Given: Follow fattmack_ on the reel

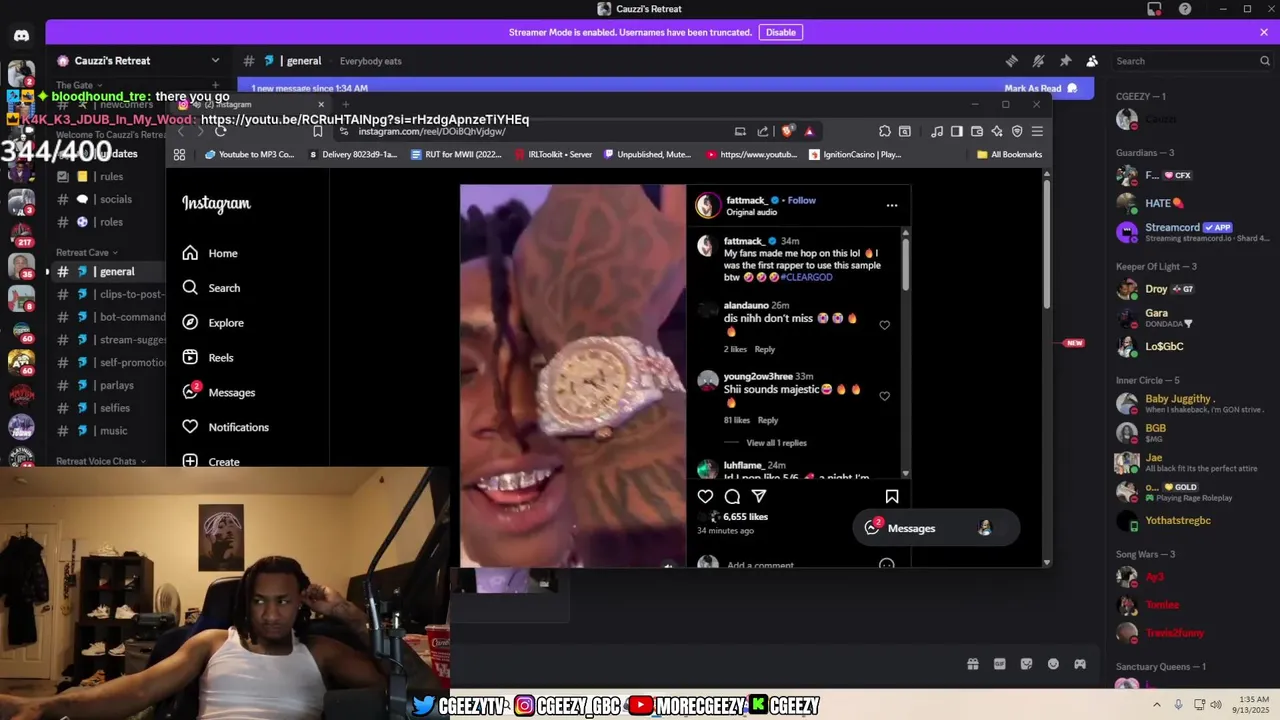Looking at the screenshot, I should [802, 200].
